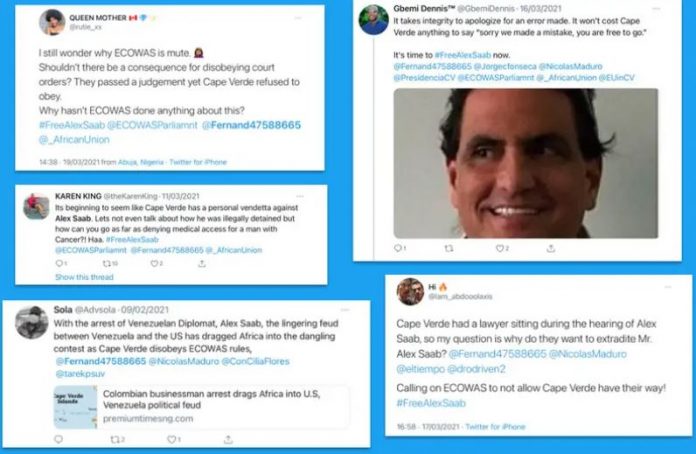Like Sola's tweet with heart icon

[171, 439]
